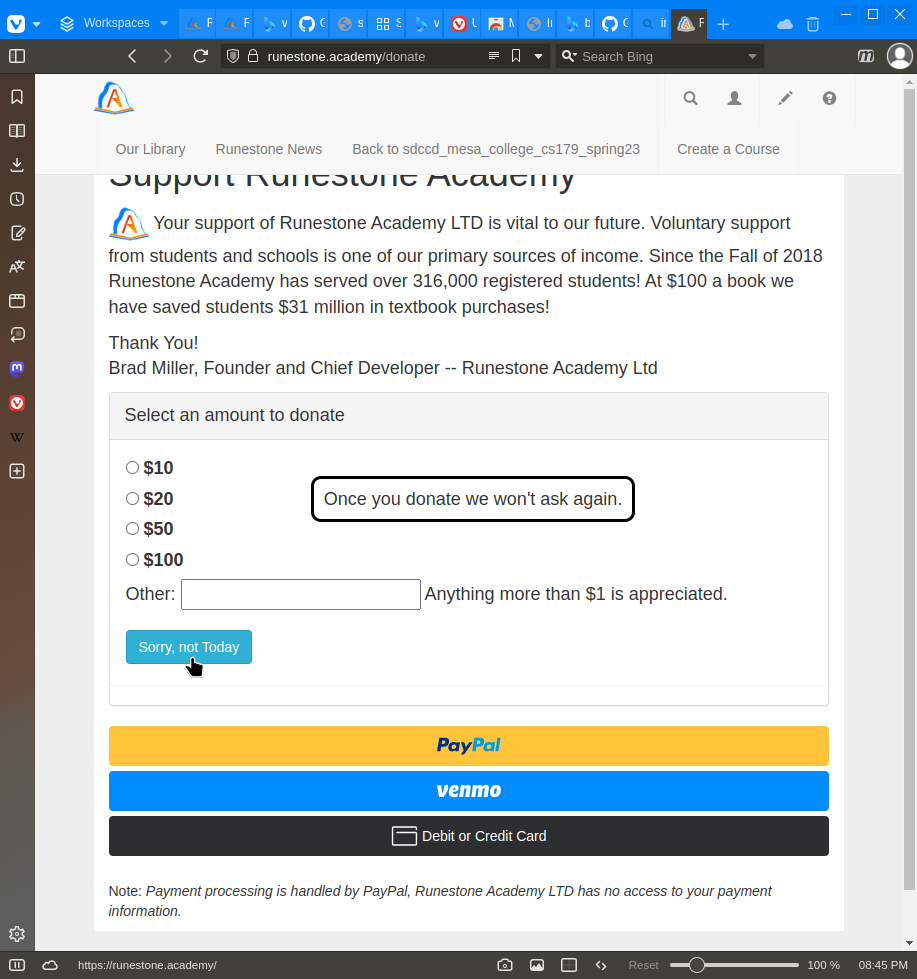
Task: Go to Our Library menu item
Action: pos(150,149)
